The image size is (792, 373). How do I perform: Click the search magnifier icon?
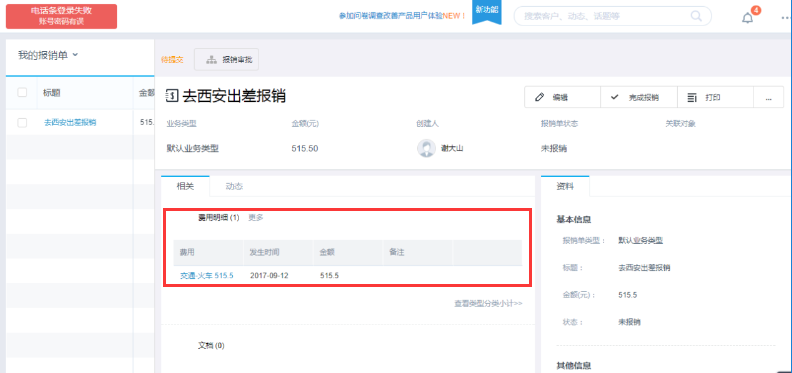coord(696,16)
